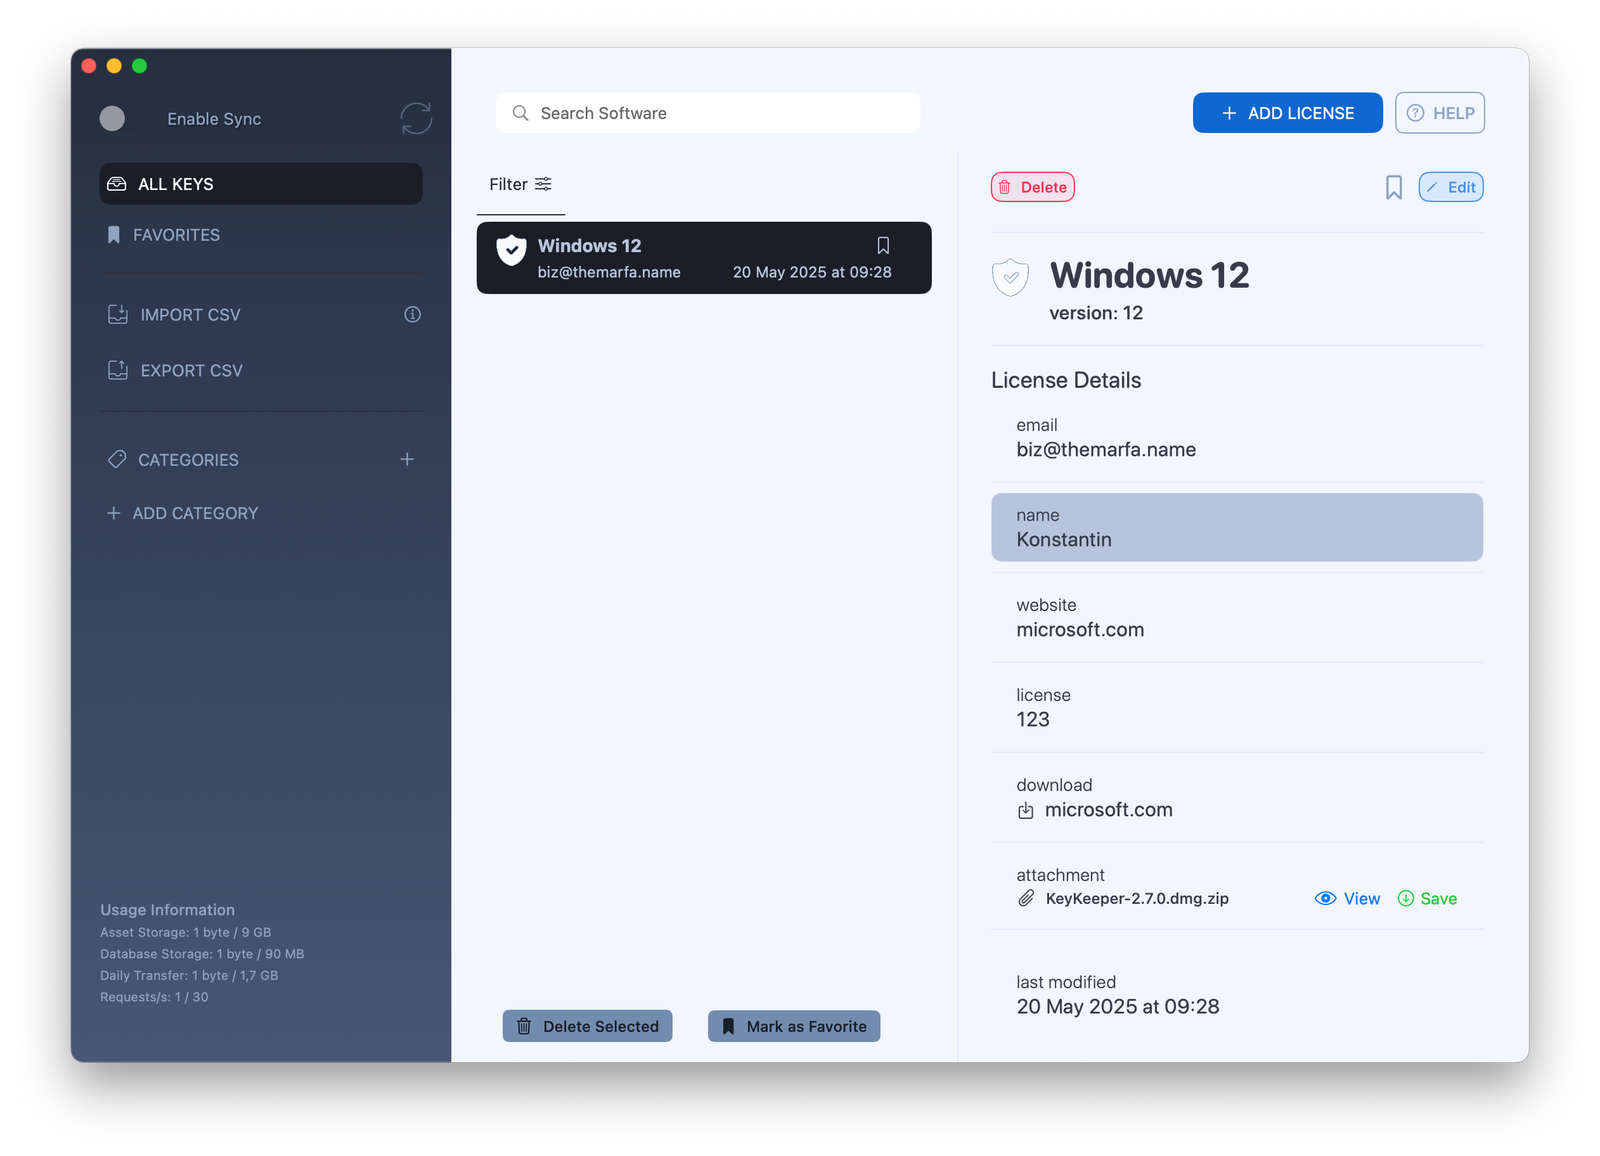Click the sync refresh icon
This screenshot has height=1156, width=1600.
click(416, 118)
